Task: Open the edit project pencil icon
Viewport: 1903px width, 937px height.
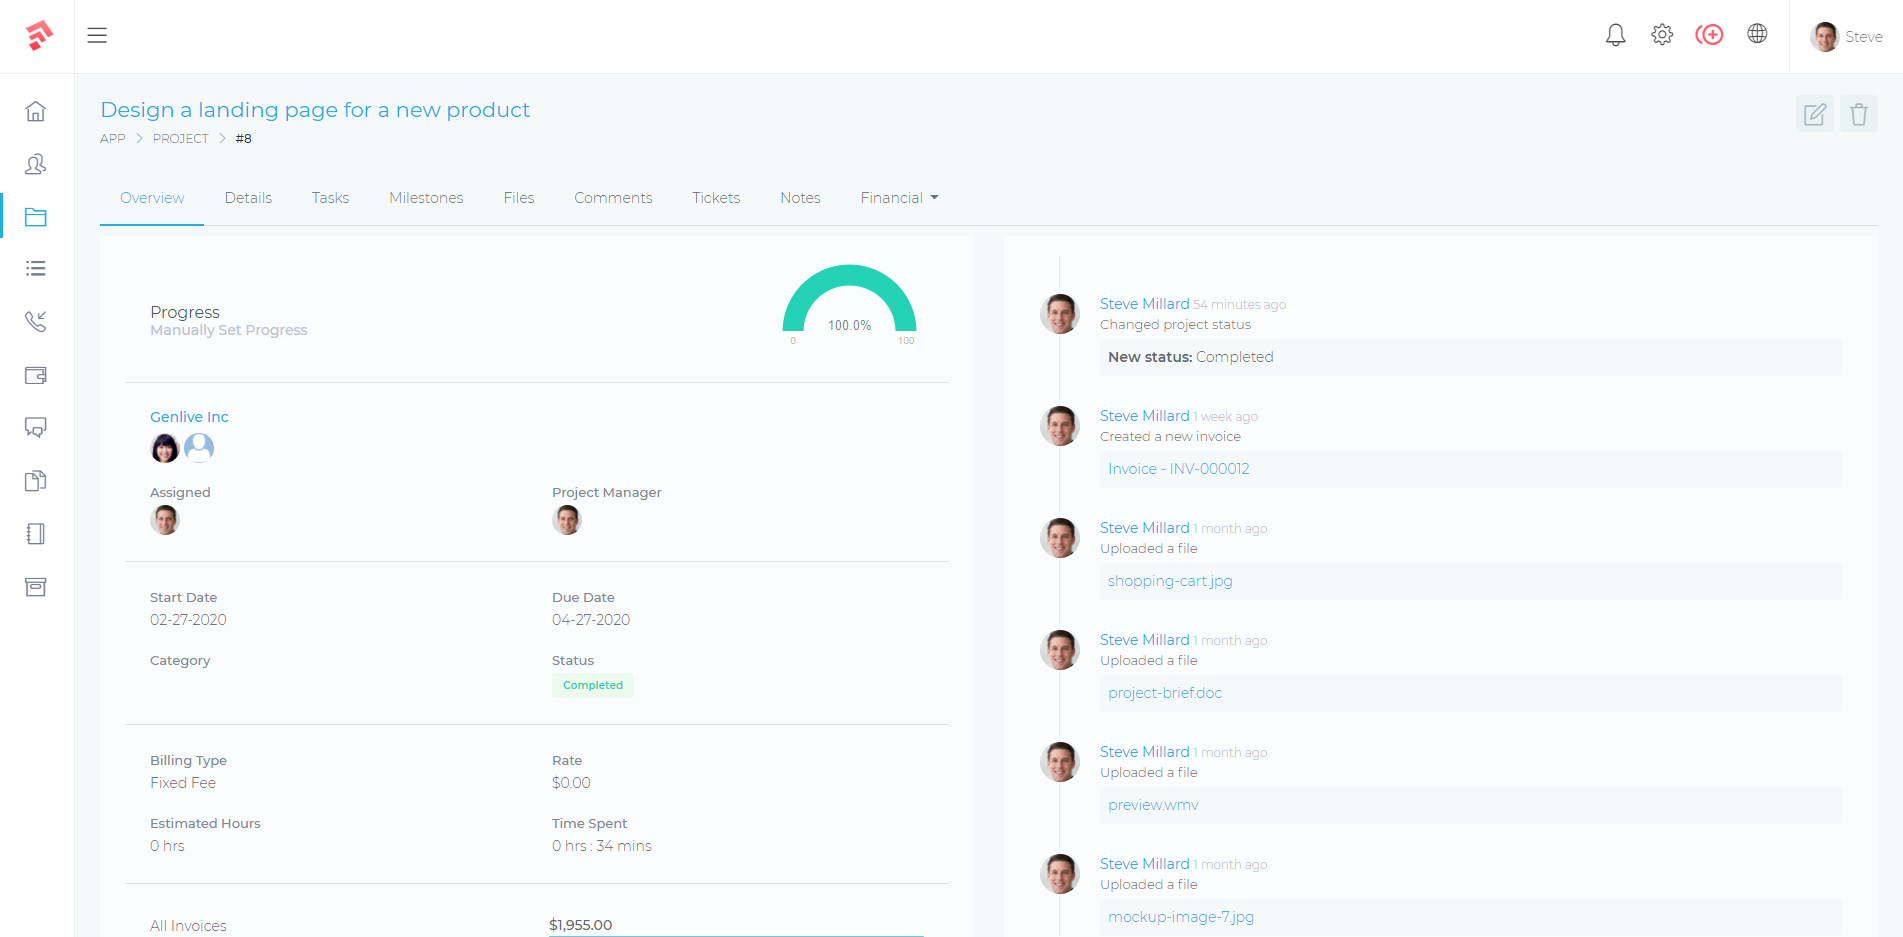Action: click(1815, 113)
